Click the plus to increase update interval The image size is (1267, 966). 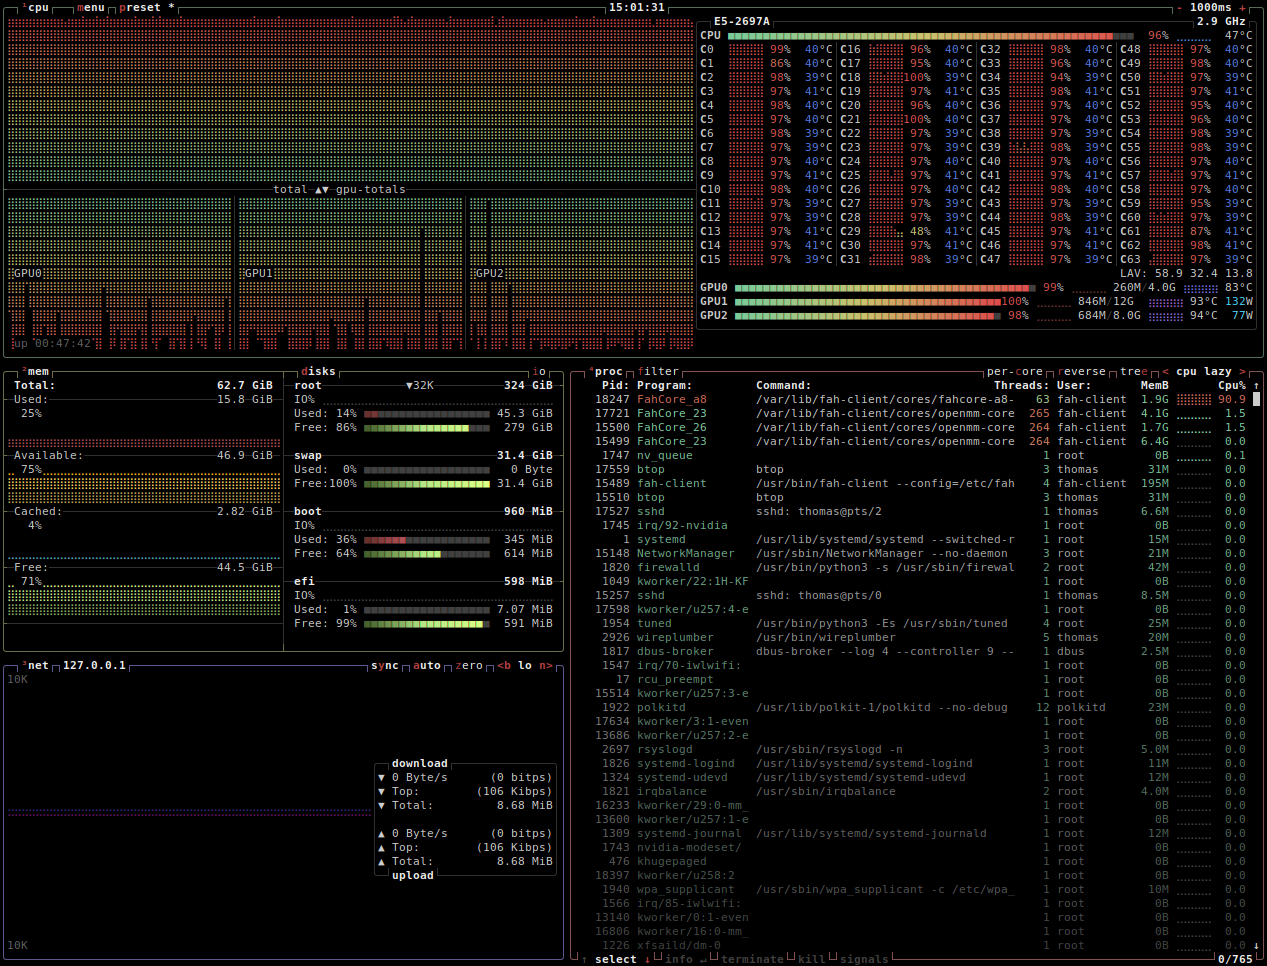coord(1243,8)
